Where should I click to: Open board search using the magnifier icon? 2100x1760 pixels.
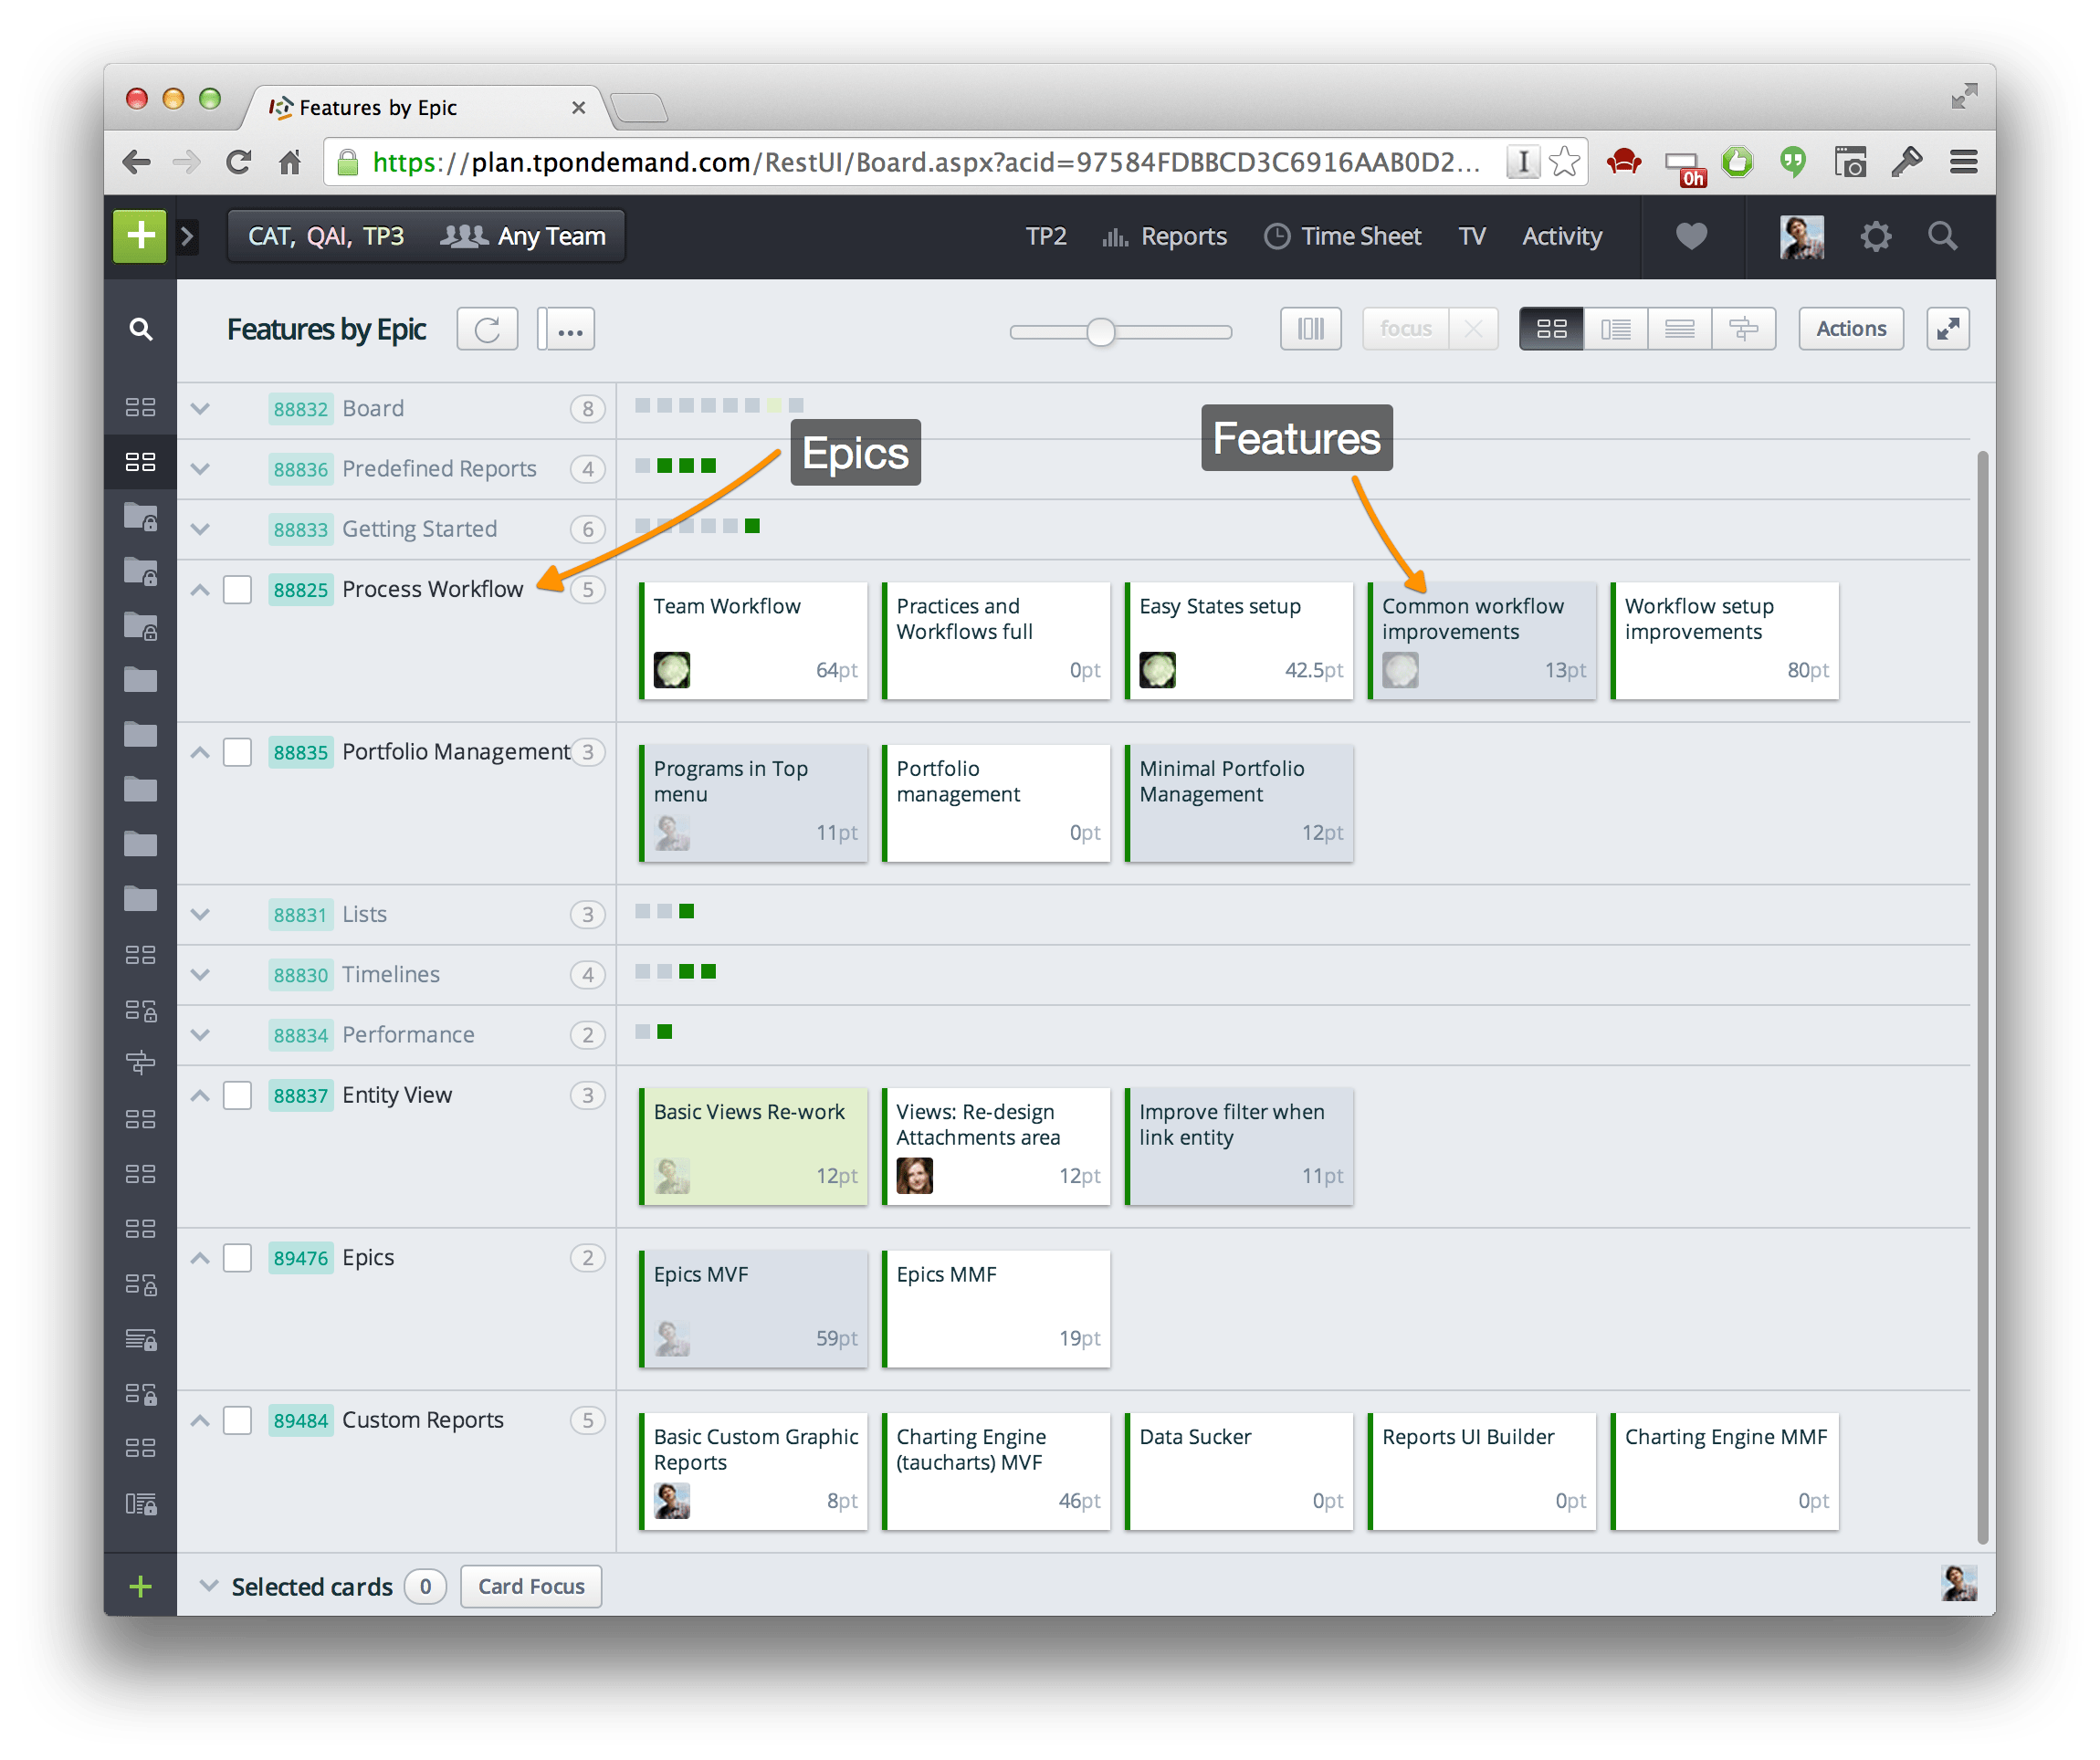141,328
